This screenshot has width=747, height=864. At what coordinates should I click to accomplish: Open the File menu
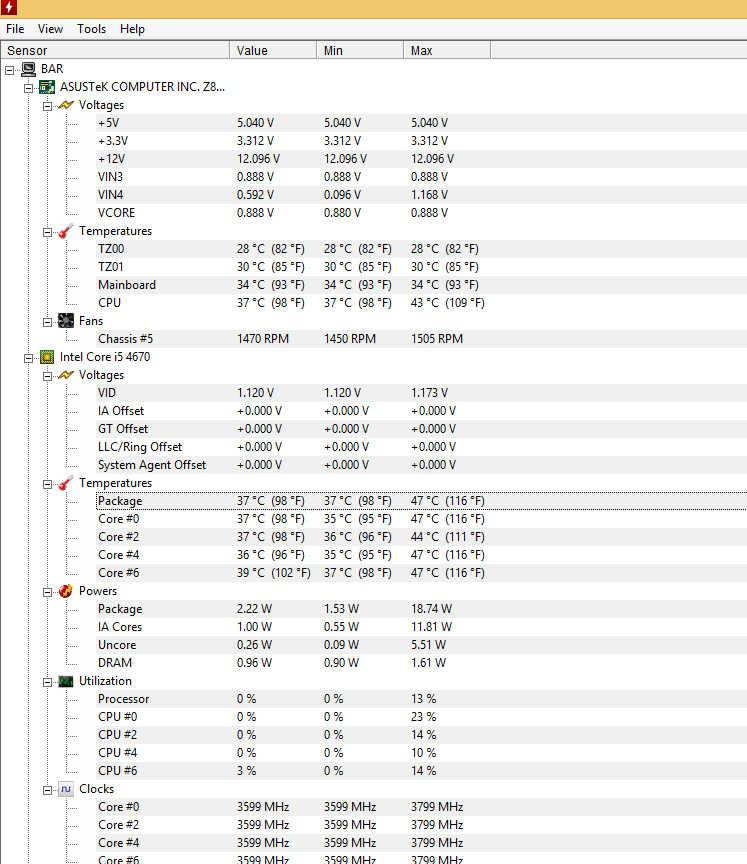pos(15,29)
